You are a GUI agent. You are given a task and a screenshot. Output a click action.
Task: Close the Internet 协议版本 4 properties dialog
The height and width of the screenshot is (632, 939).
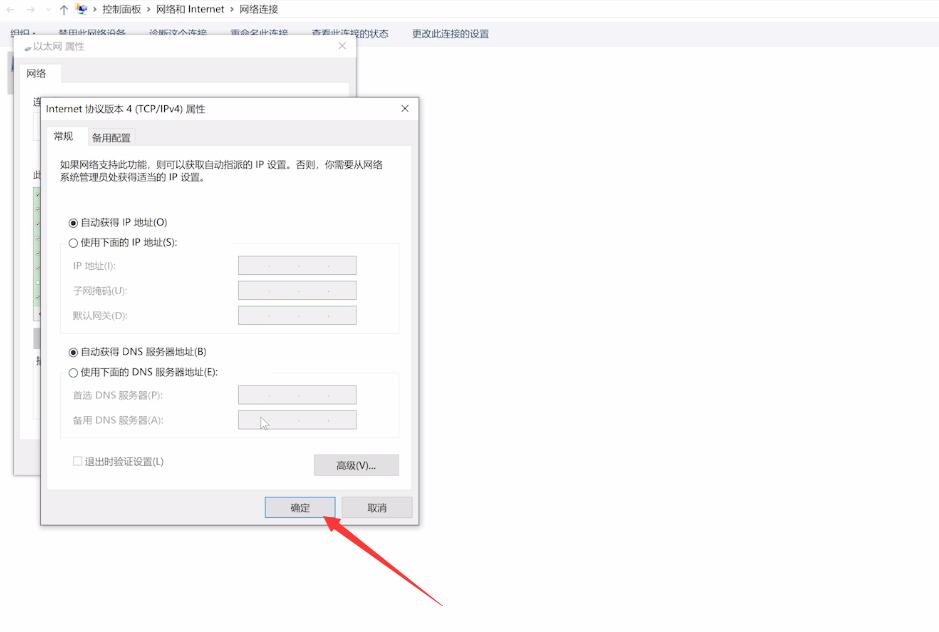405,108
